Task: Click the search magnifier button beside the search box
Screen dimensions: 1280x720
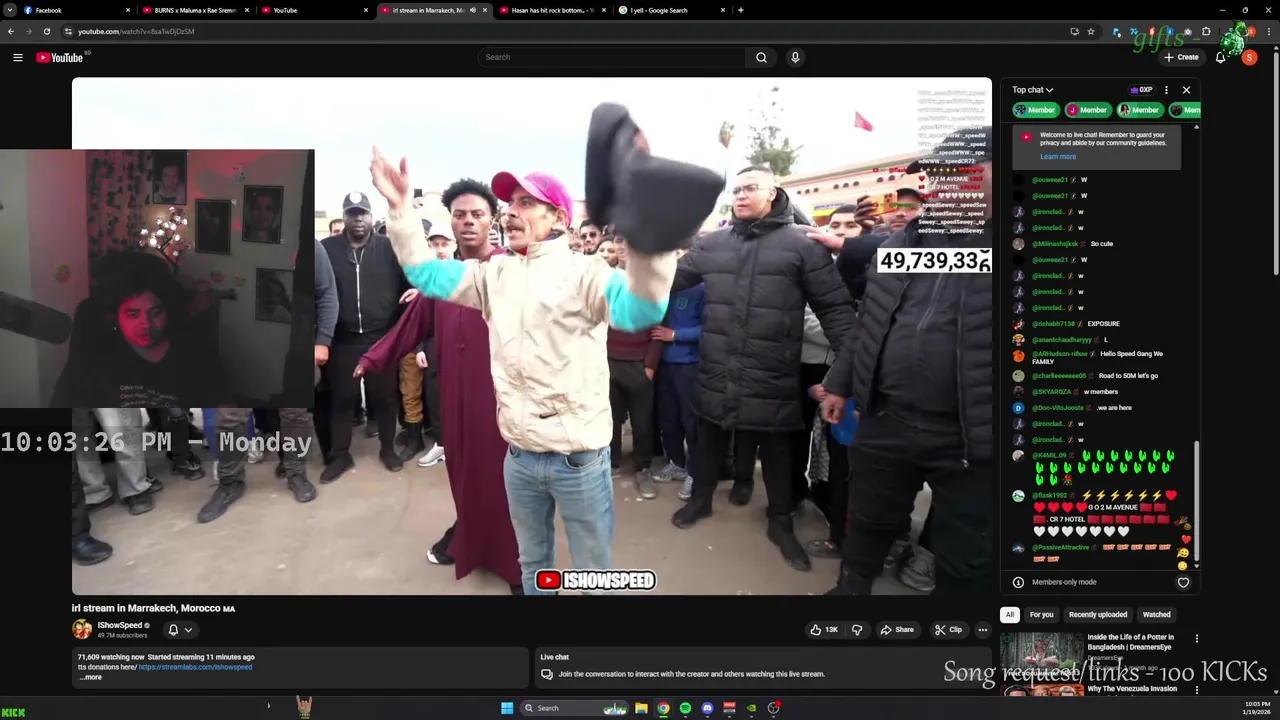Action: click(761, 57)
